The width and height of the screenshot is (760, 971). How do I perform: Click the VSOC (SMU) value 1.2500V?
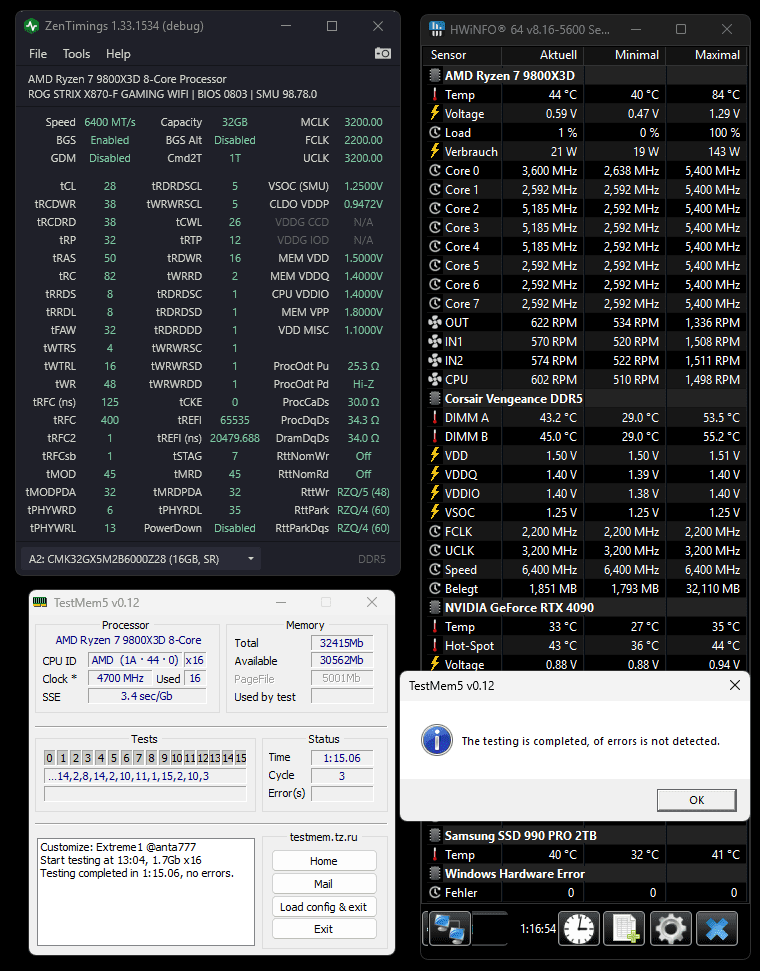[364, 186]
